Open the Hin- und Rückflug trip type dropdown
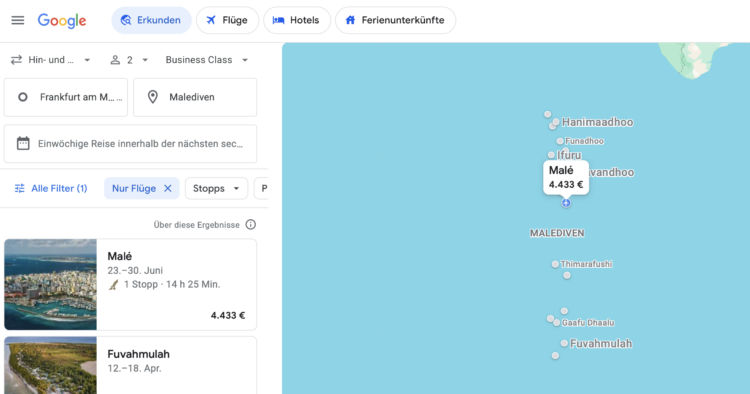The image size is (750, 394). [x=51, y=60]
